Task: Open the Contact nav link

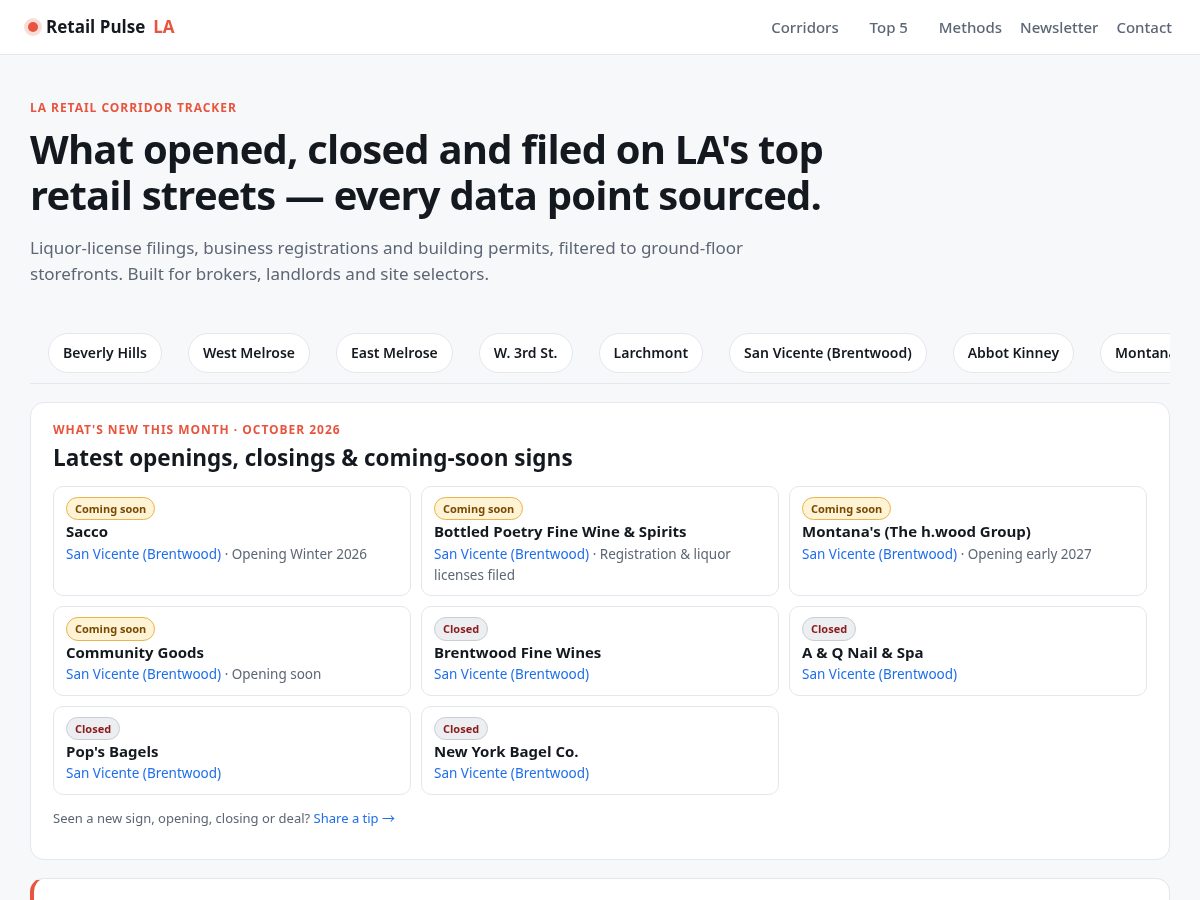Action: tap(1144, 27)
